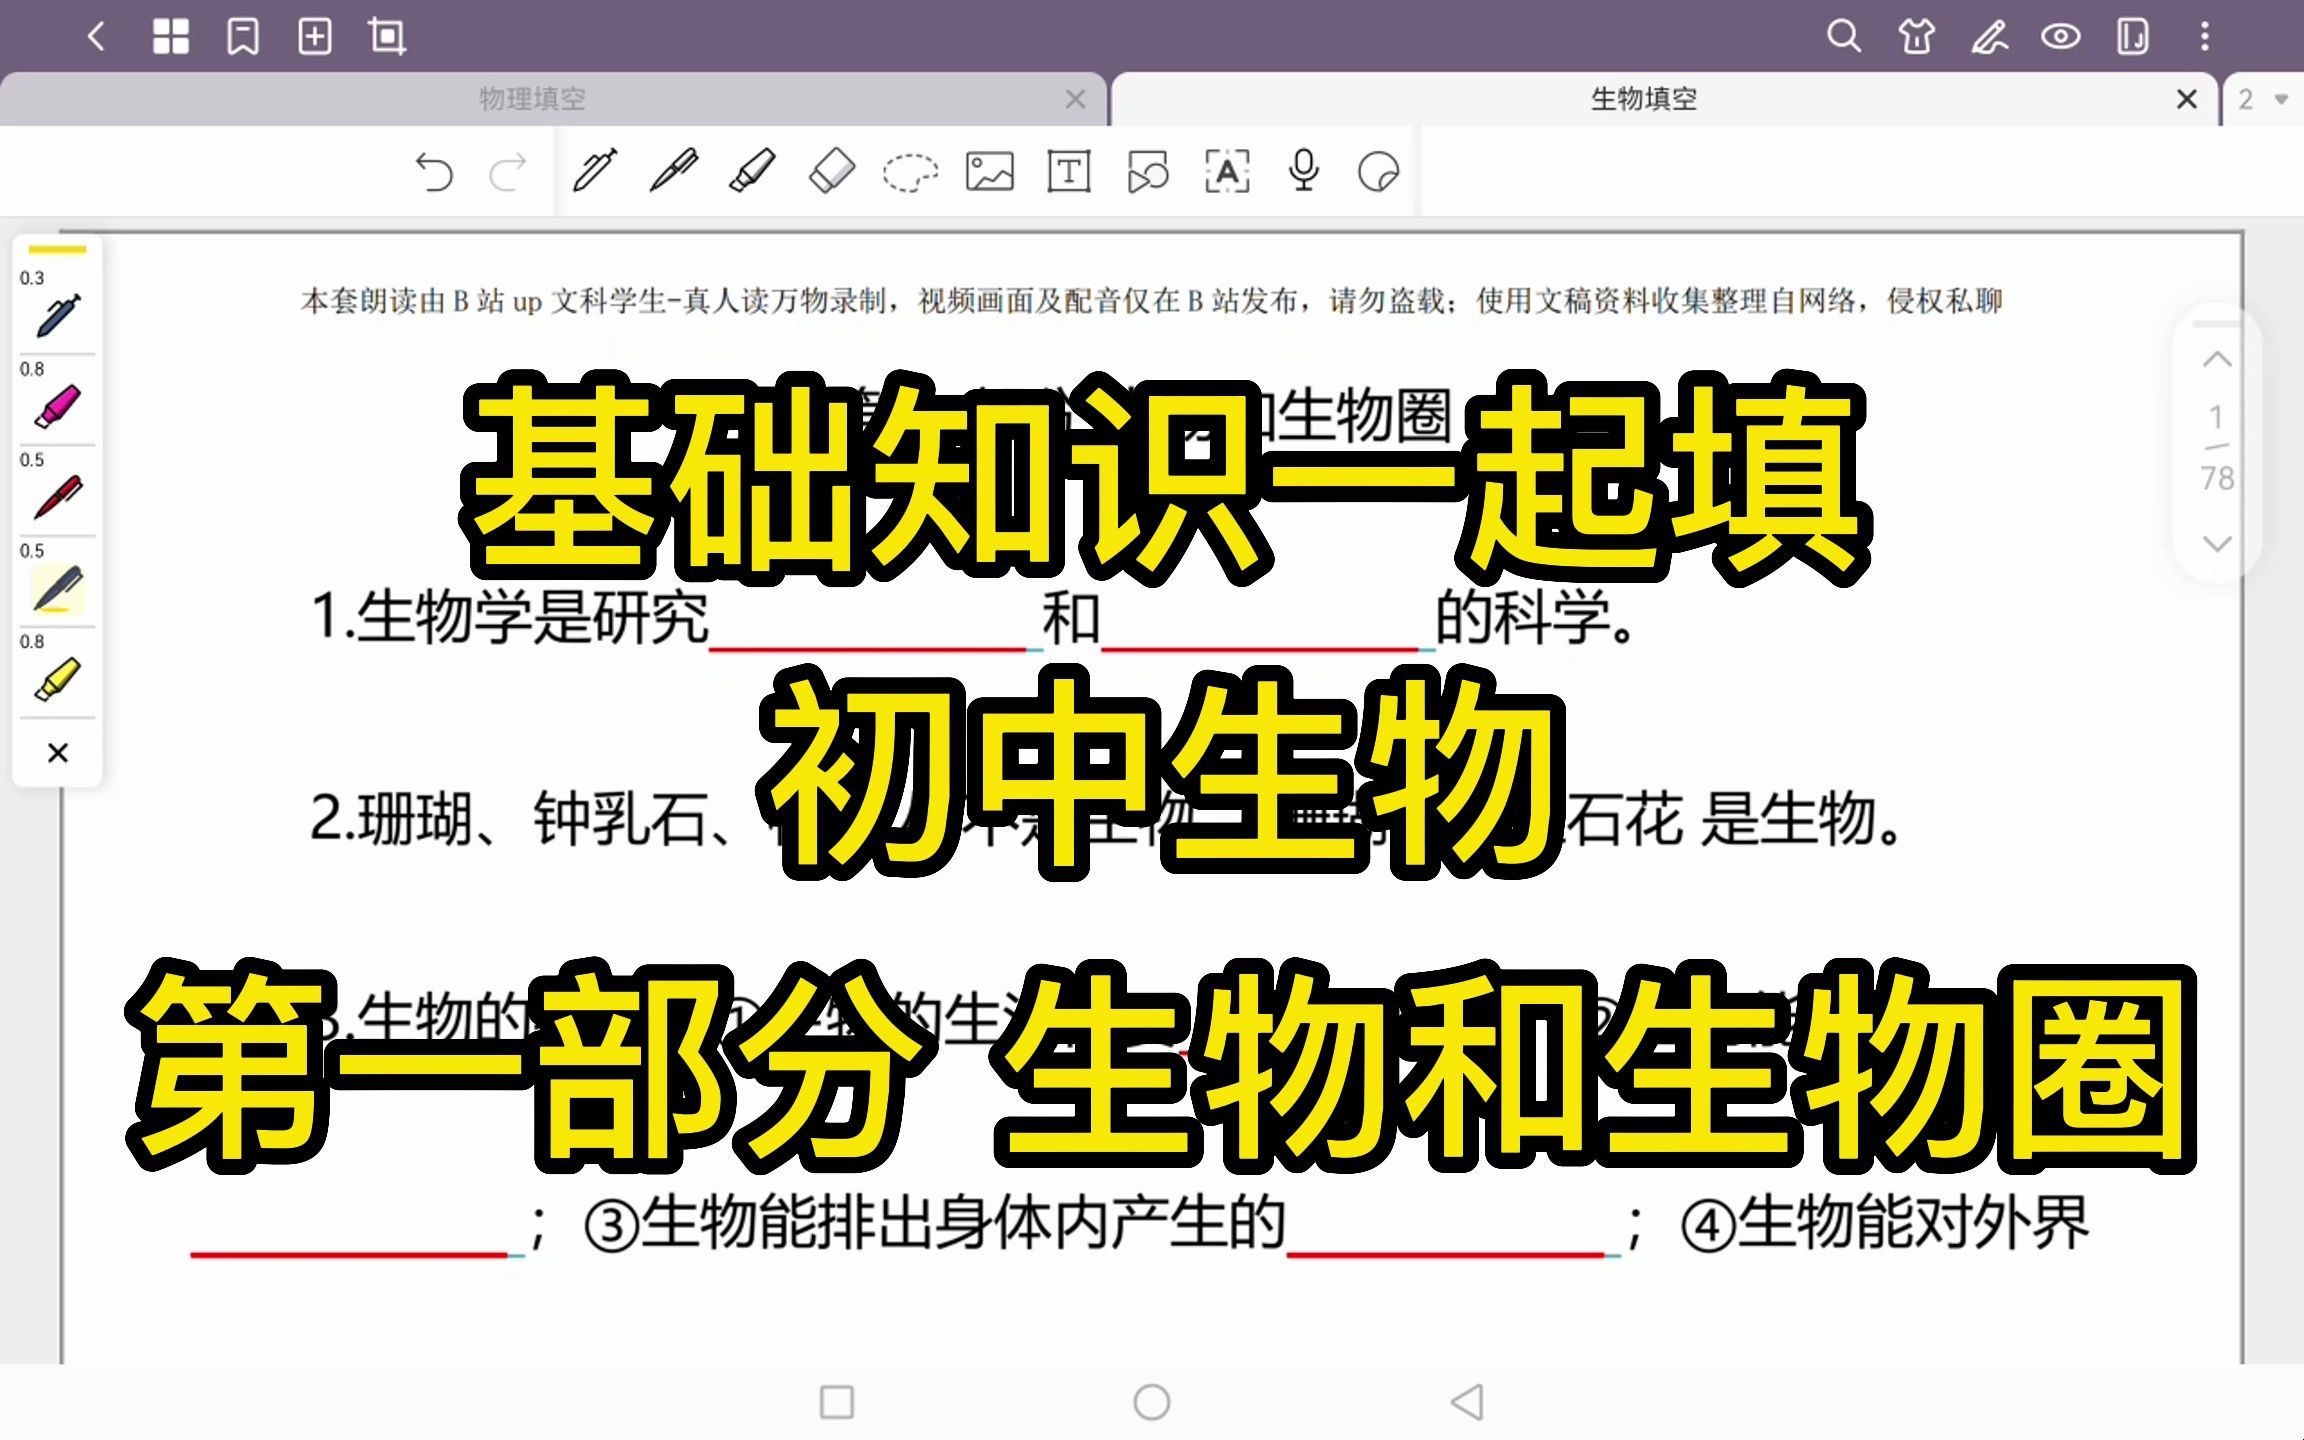This screenshot has width=2304, height=1440.
Task: Tap the pen edit mode icon
Action: point(1989,37)
